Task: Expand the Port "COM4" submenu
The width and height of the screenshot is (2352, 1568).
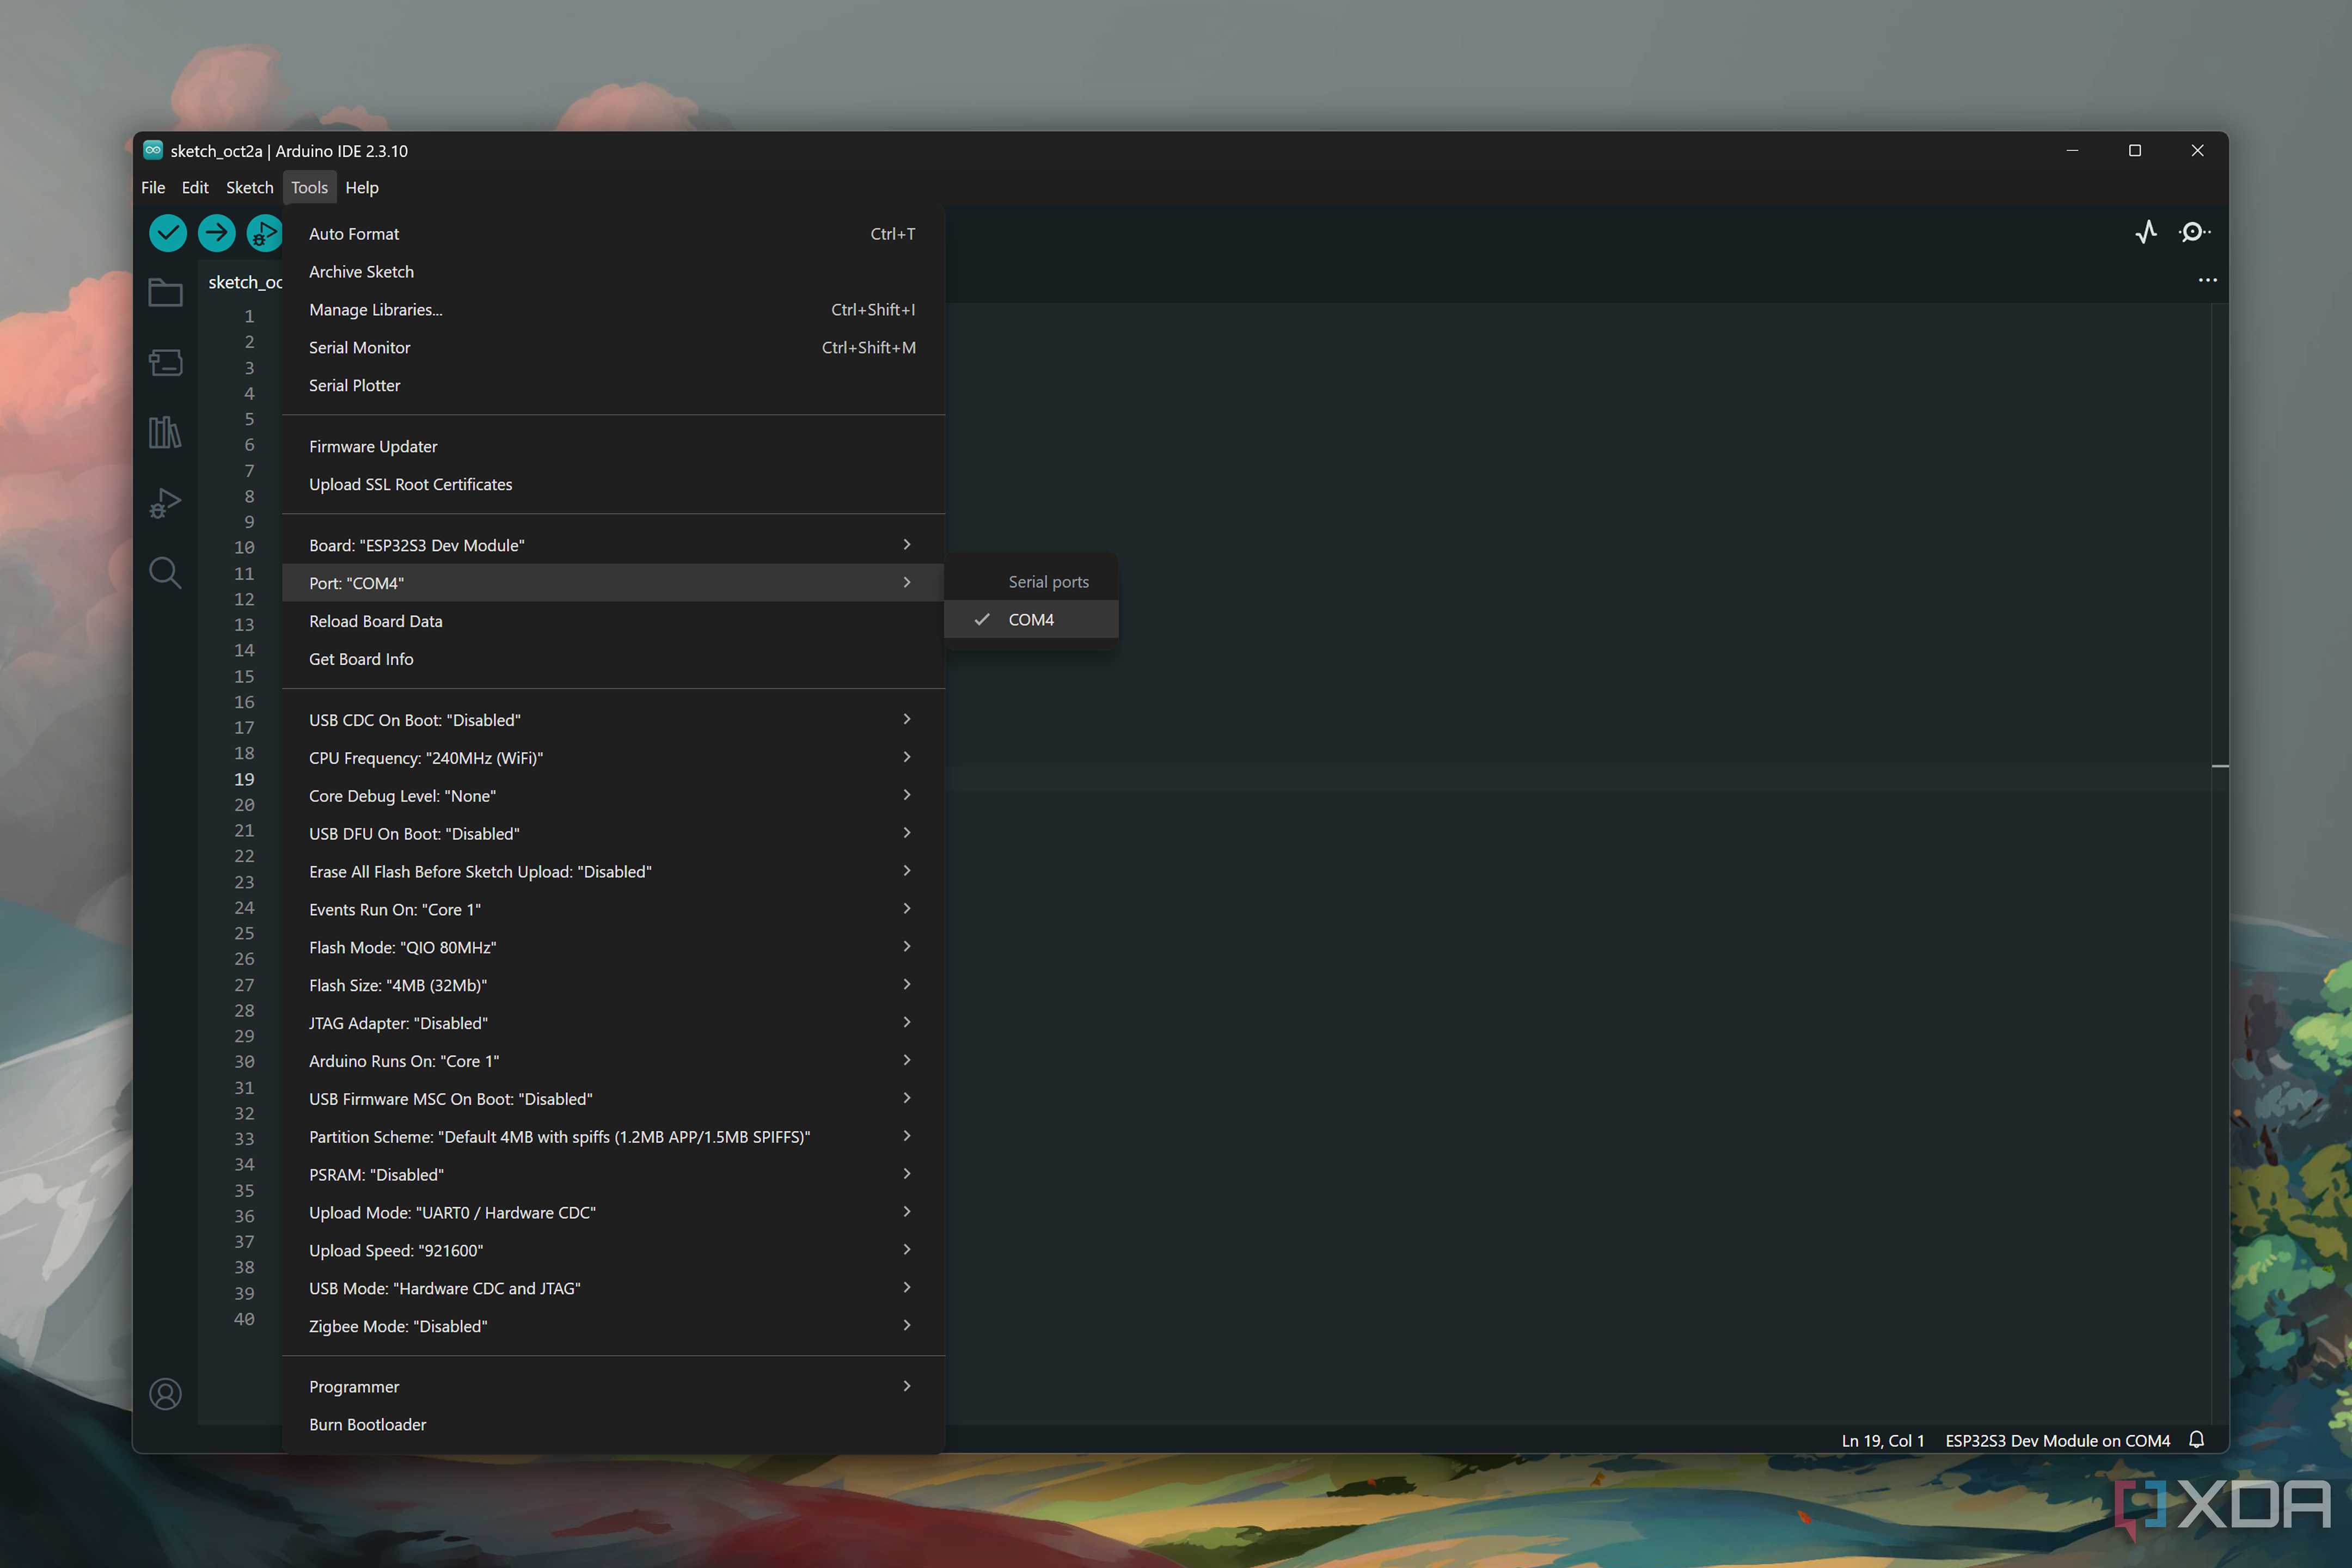Action: click(613, 583)
